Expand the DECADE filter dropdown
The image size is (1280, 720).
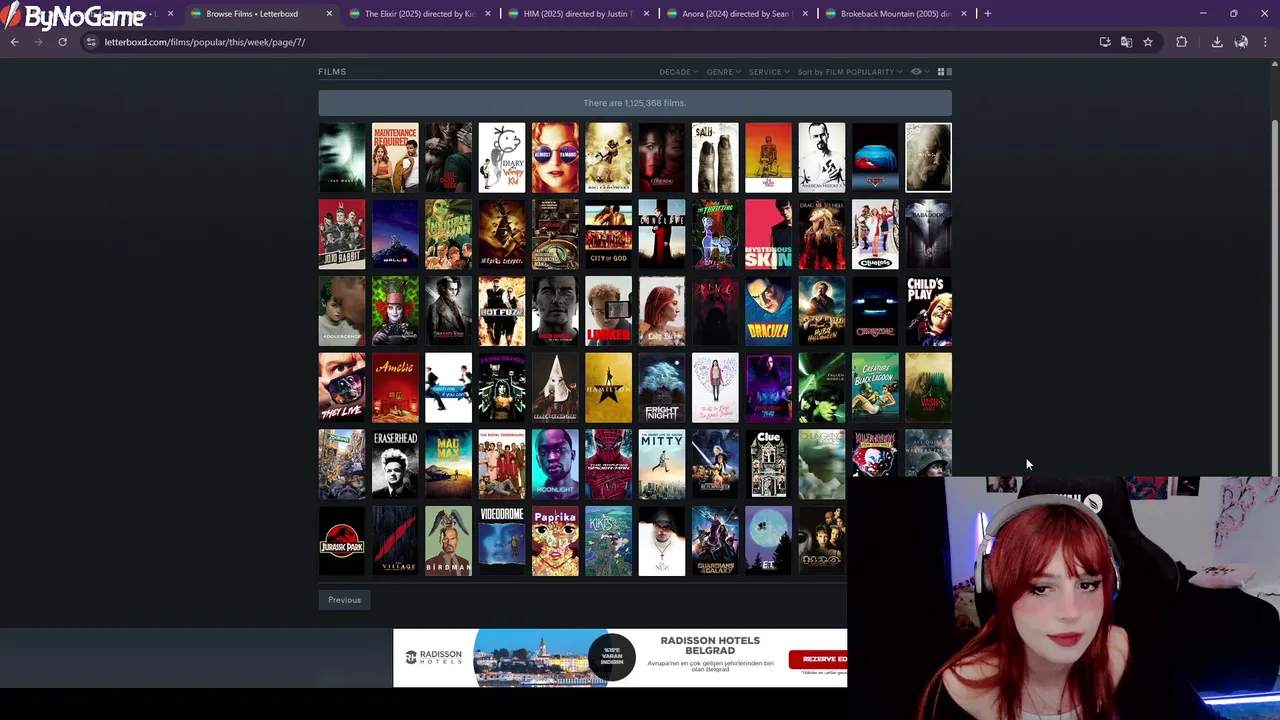678,72
